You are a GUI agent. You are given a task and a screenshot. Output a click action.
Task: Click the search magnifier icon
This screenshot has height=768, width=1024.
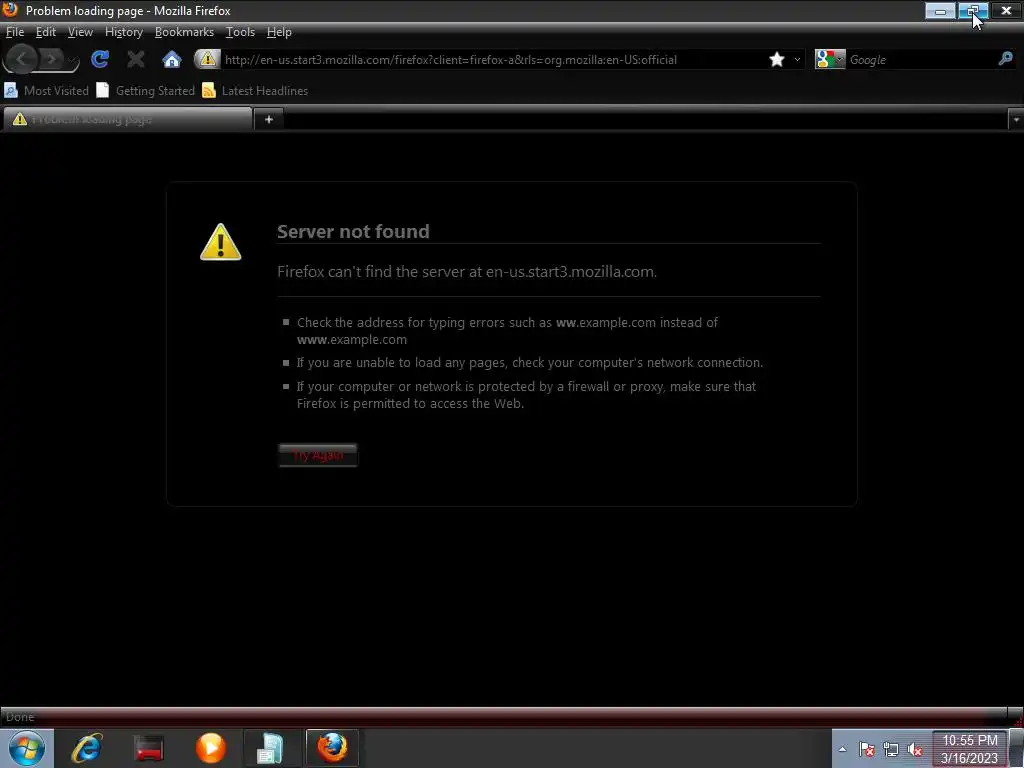pos(1006,59)
